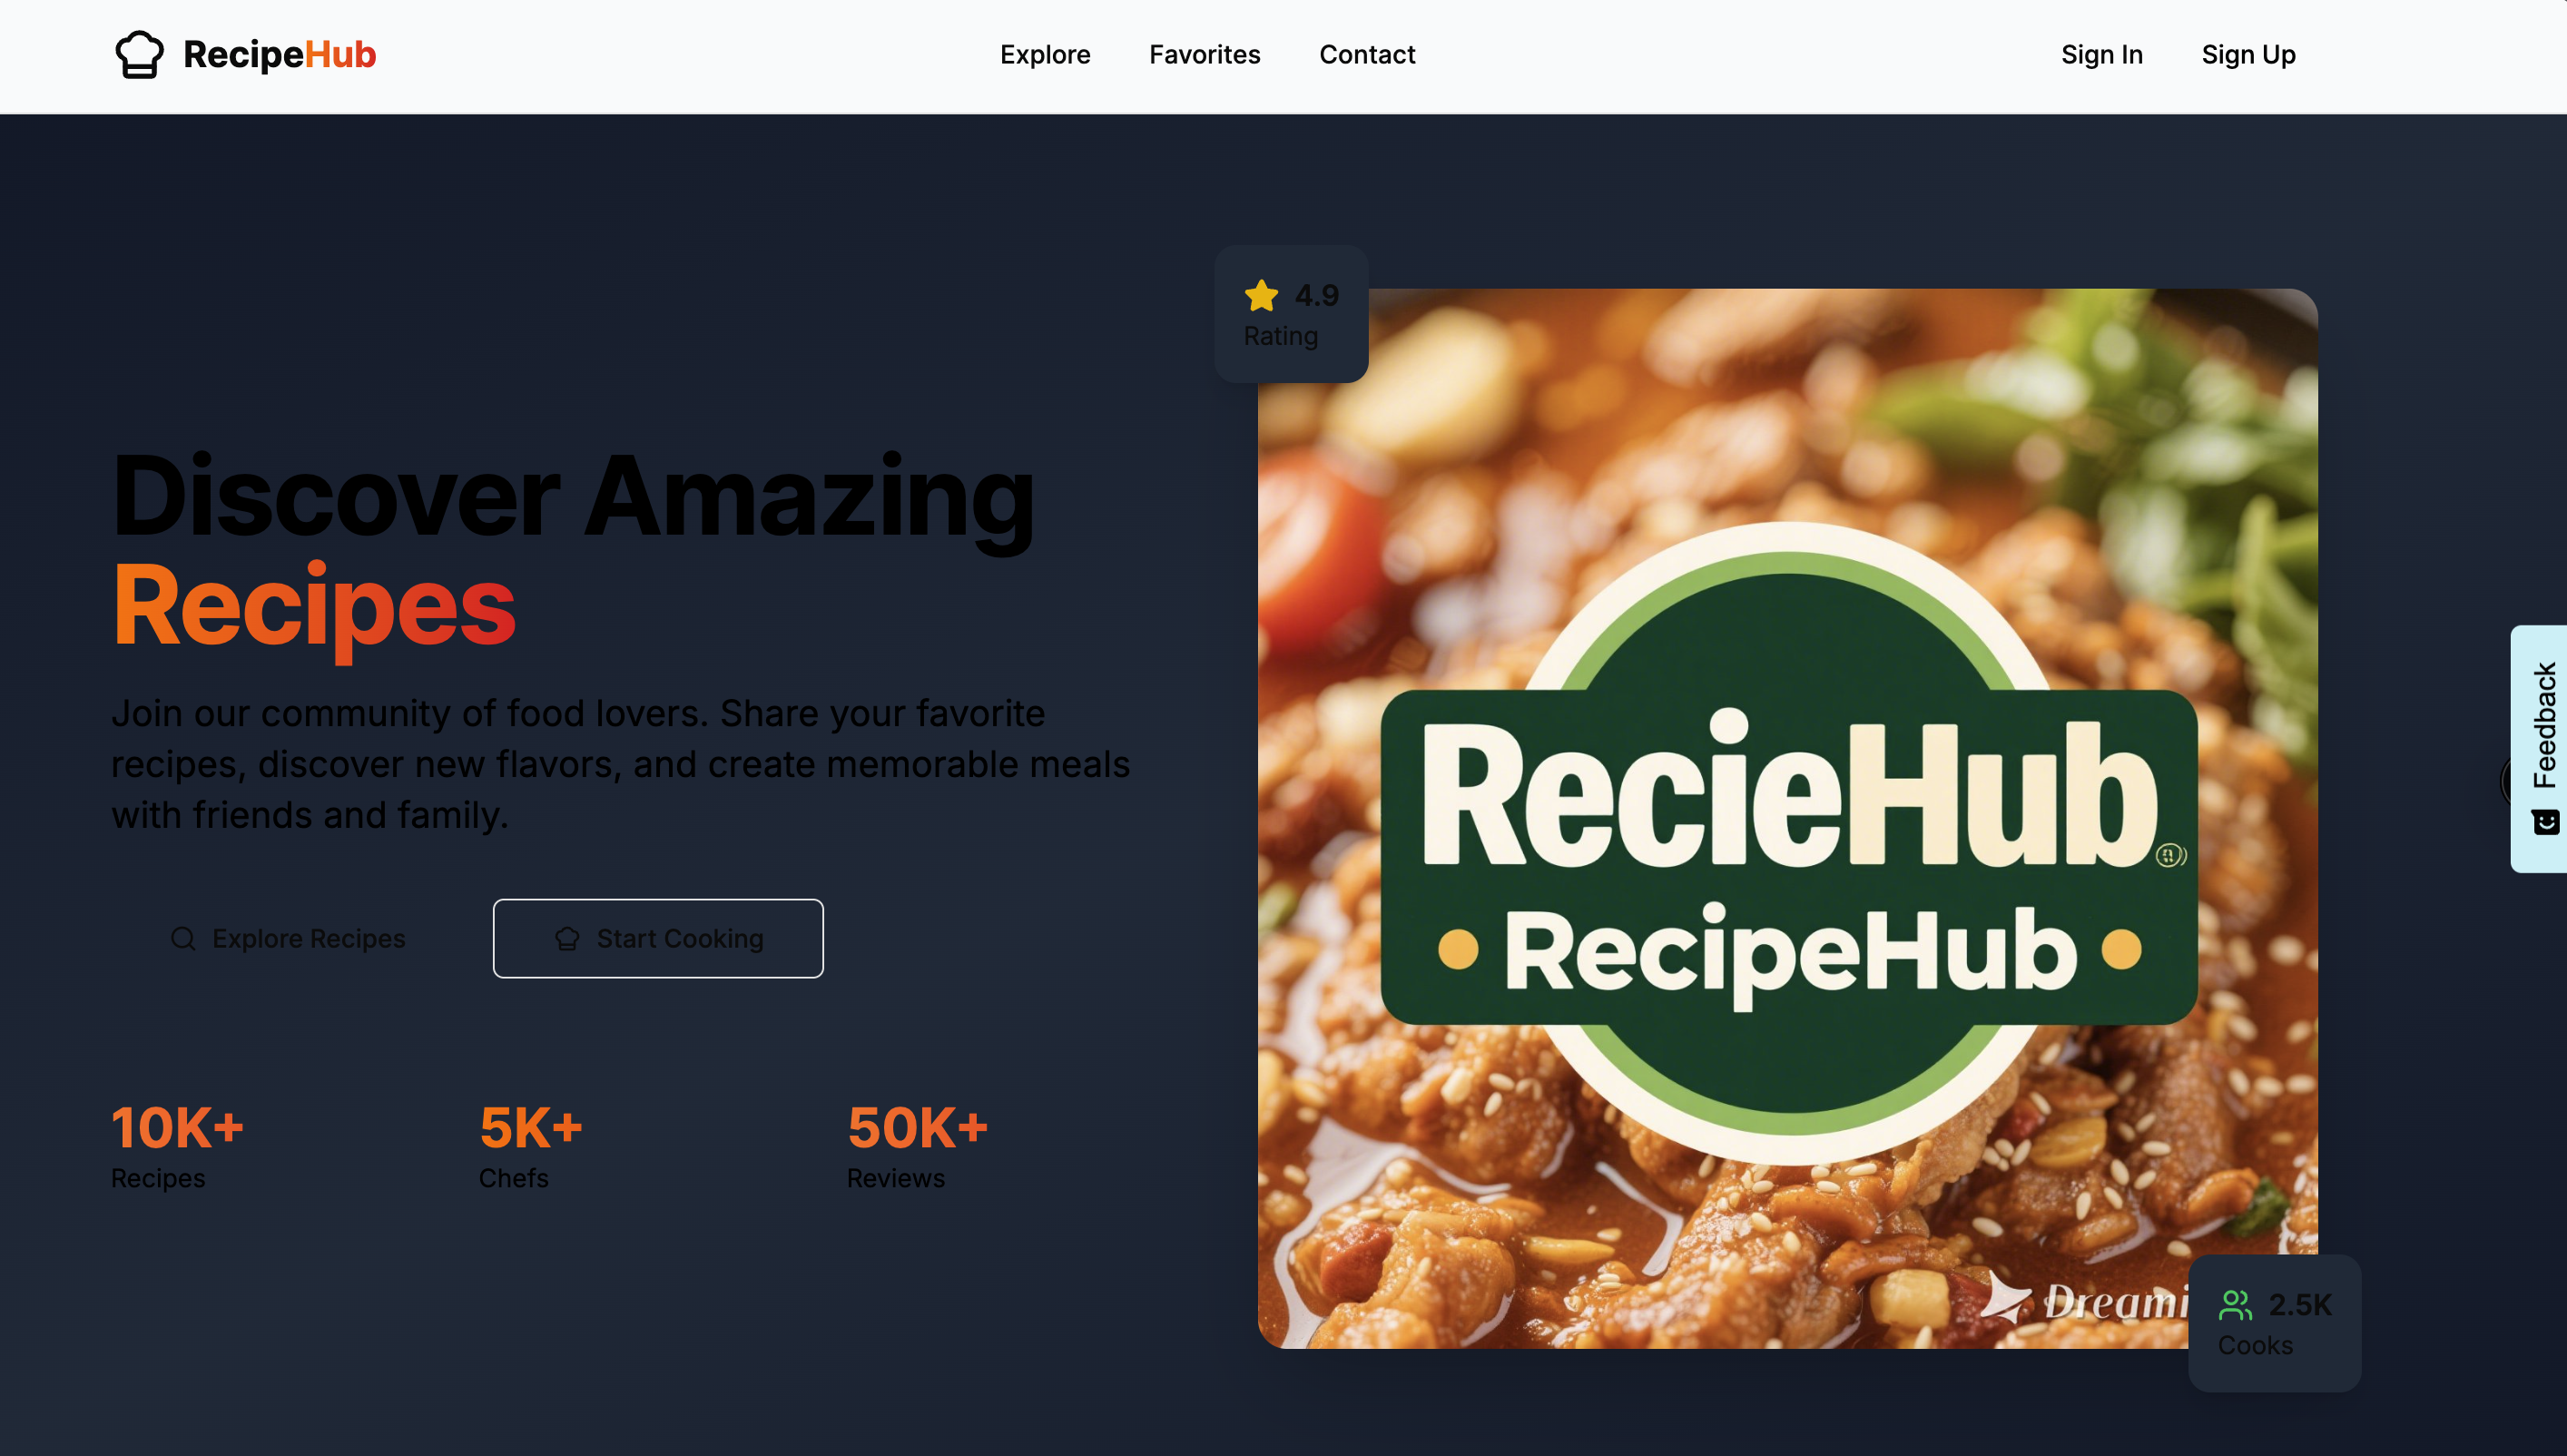Open the Contact page link
The width and height of the screenshot is (2567, 1456).
tap(1367, 54)
